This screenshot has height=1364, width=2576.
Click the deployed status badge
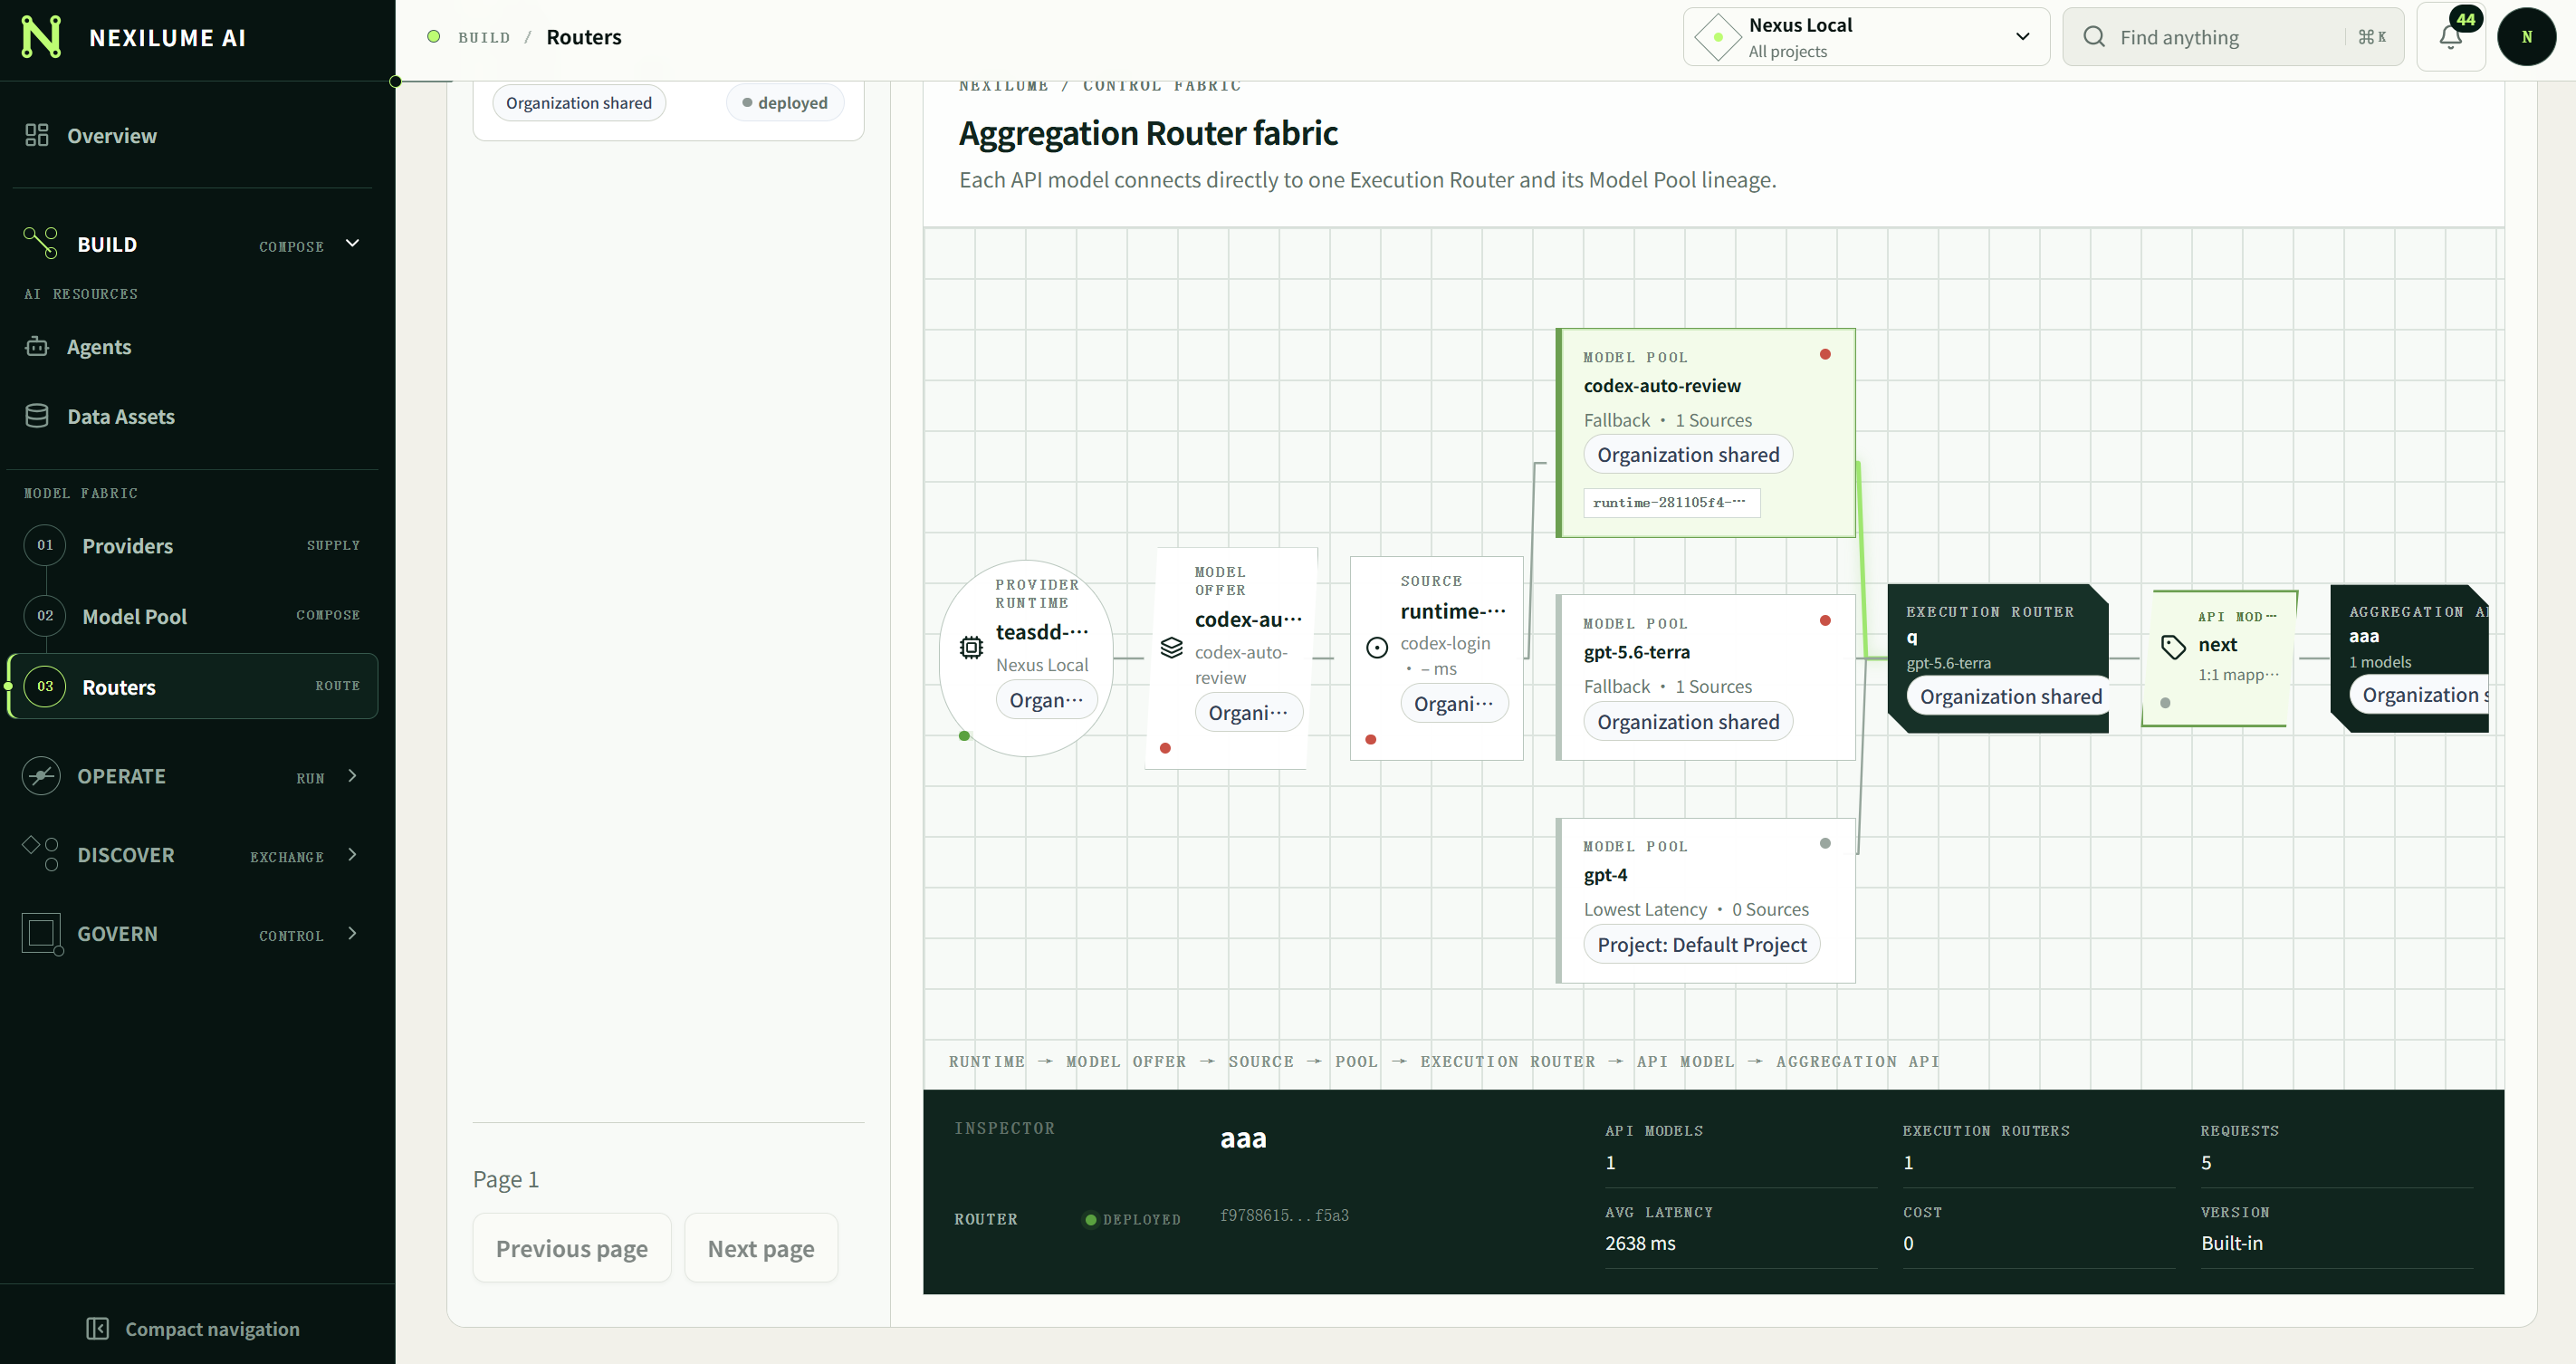tap(785, 102)
